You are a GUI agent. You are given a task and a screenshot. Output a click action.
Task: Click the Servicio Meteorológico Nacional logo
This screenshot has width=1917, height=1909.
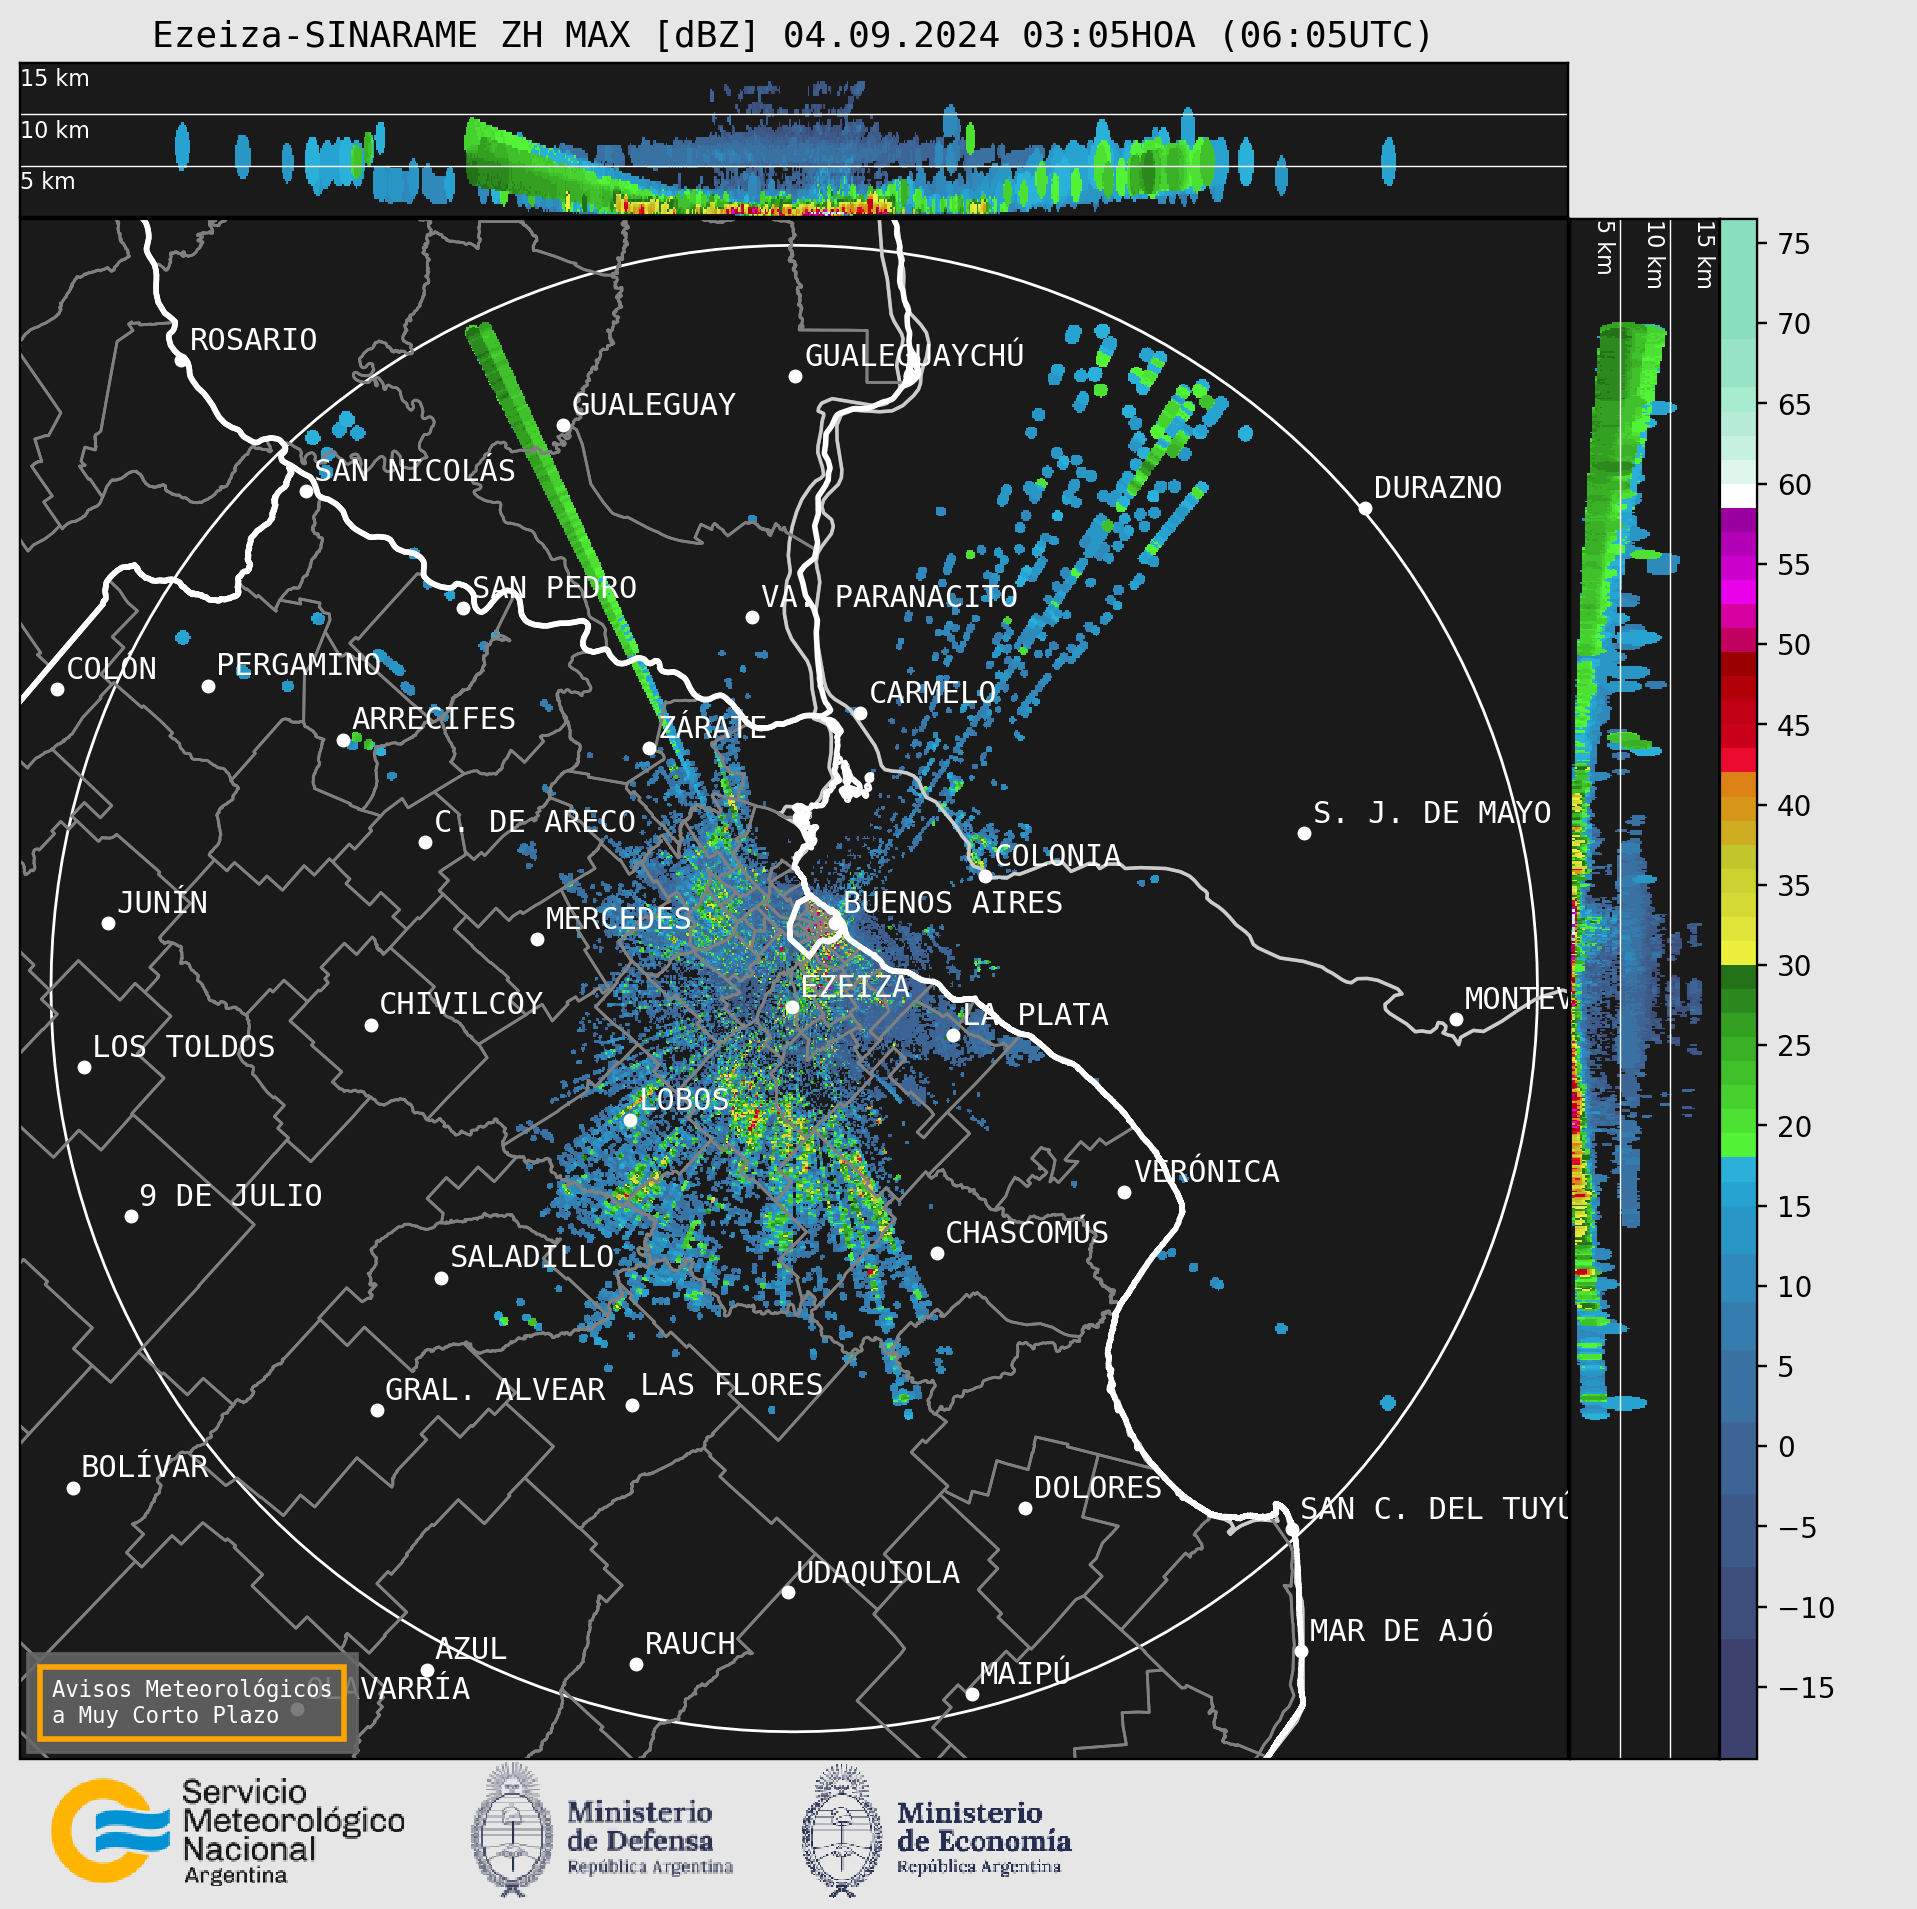(x=228, y=1831)
